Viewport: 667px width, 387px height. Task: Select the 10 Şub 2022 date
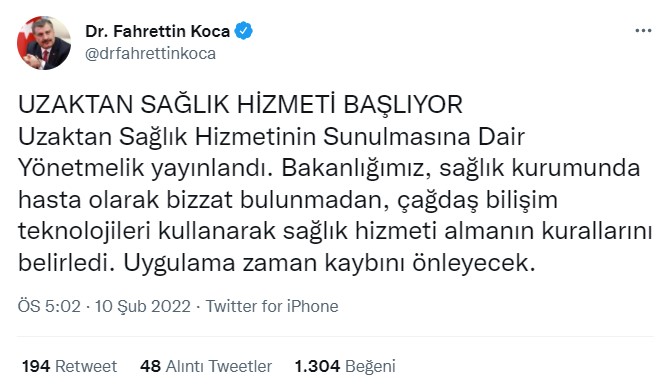tap(143, 306)
